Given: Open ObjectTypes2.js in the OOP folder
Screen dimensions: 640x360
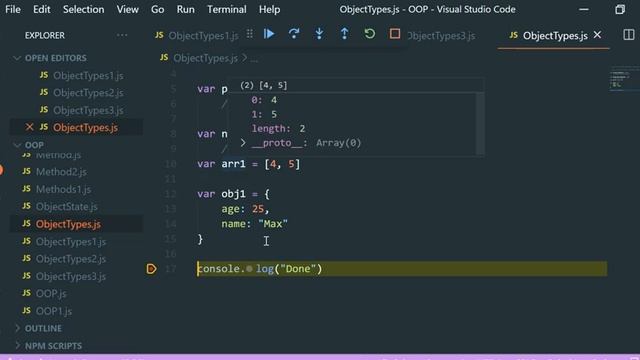Looking at the screenshot, I should point(71,259).
